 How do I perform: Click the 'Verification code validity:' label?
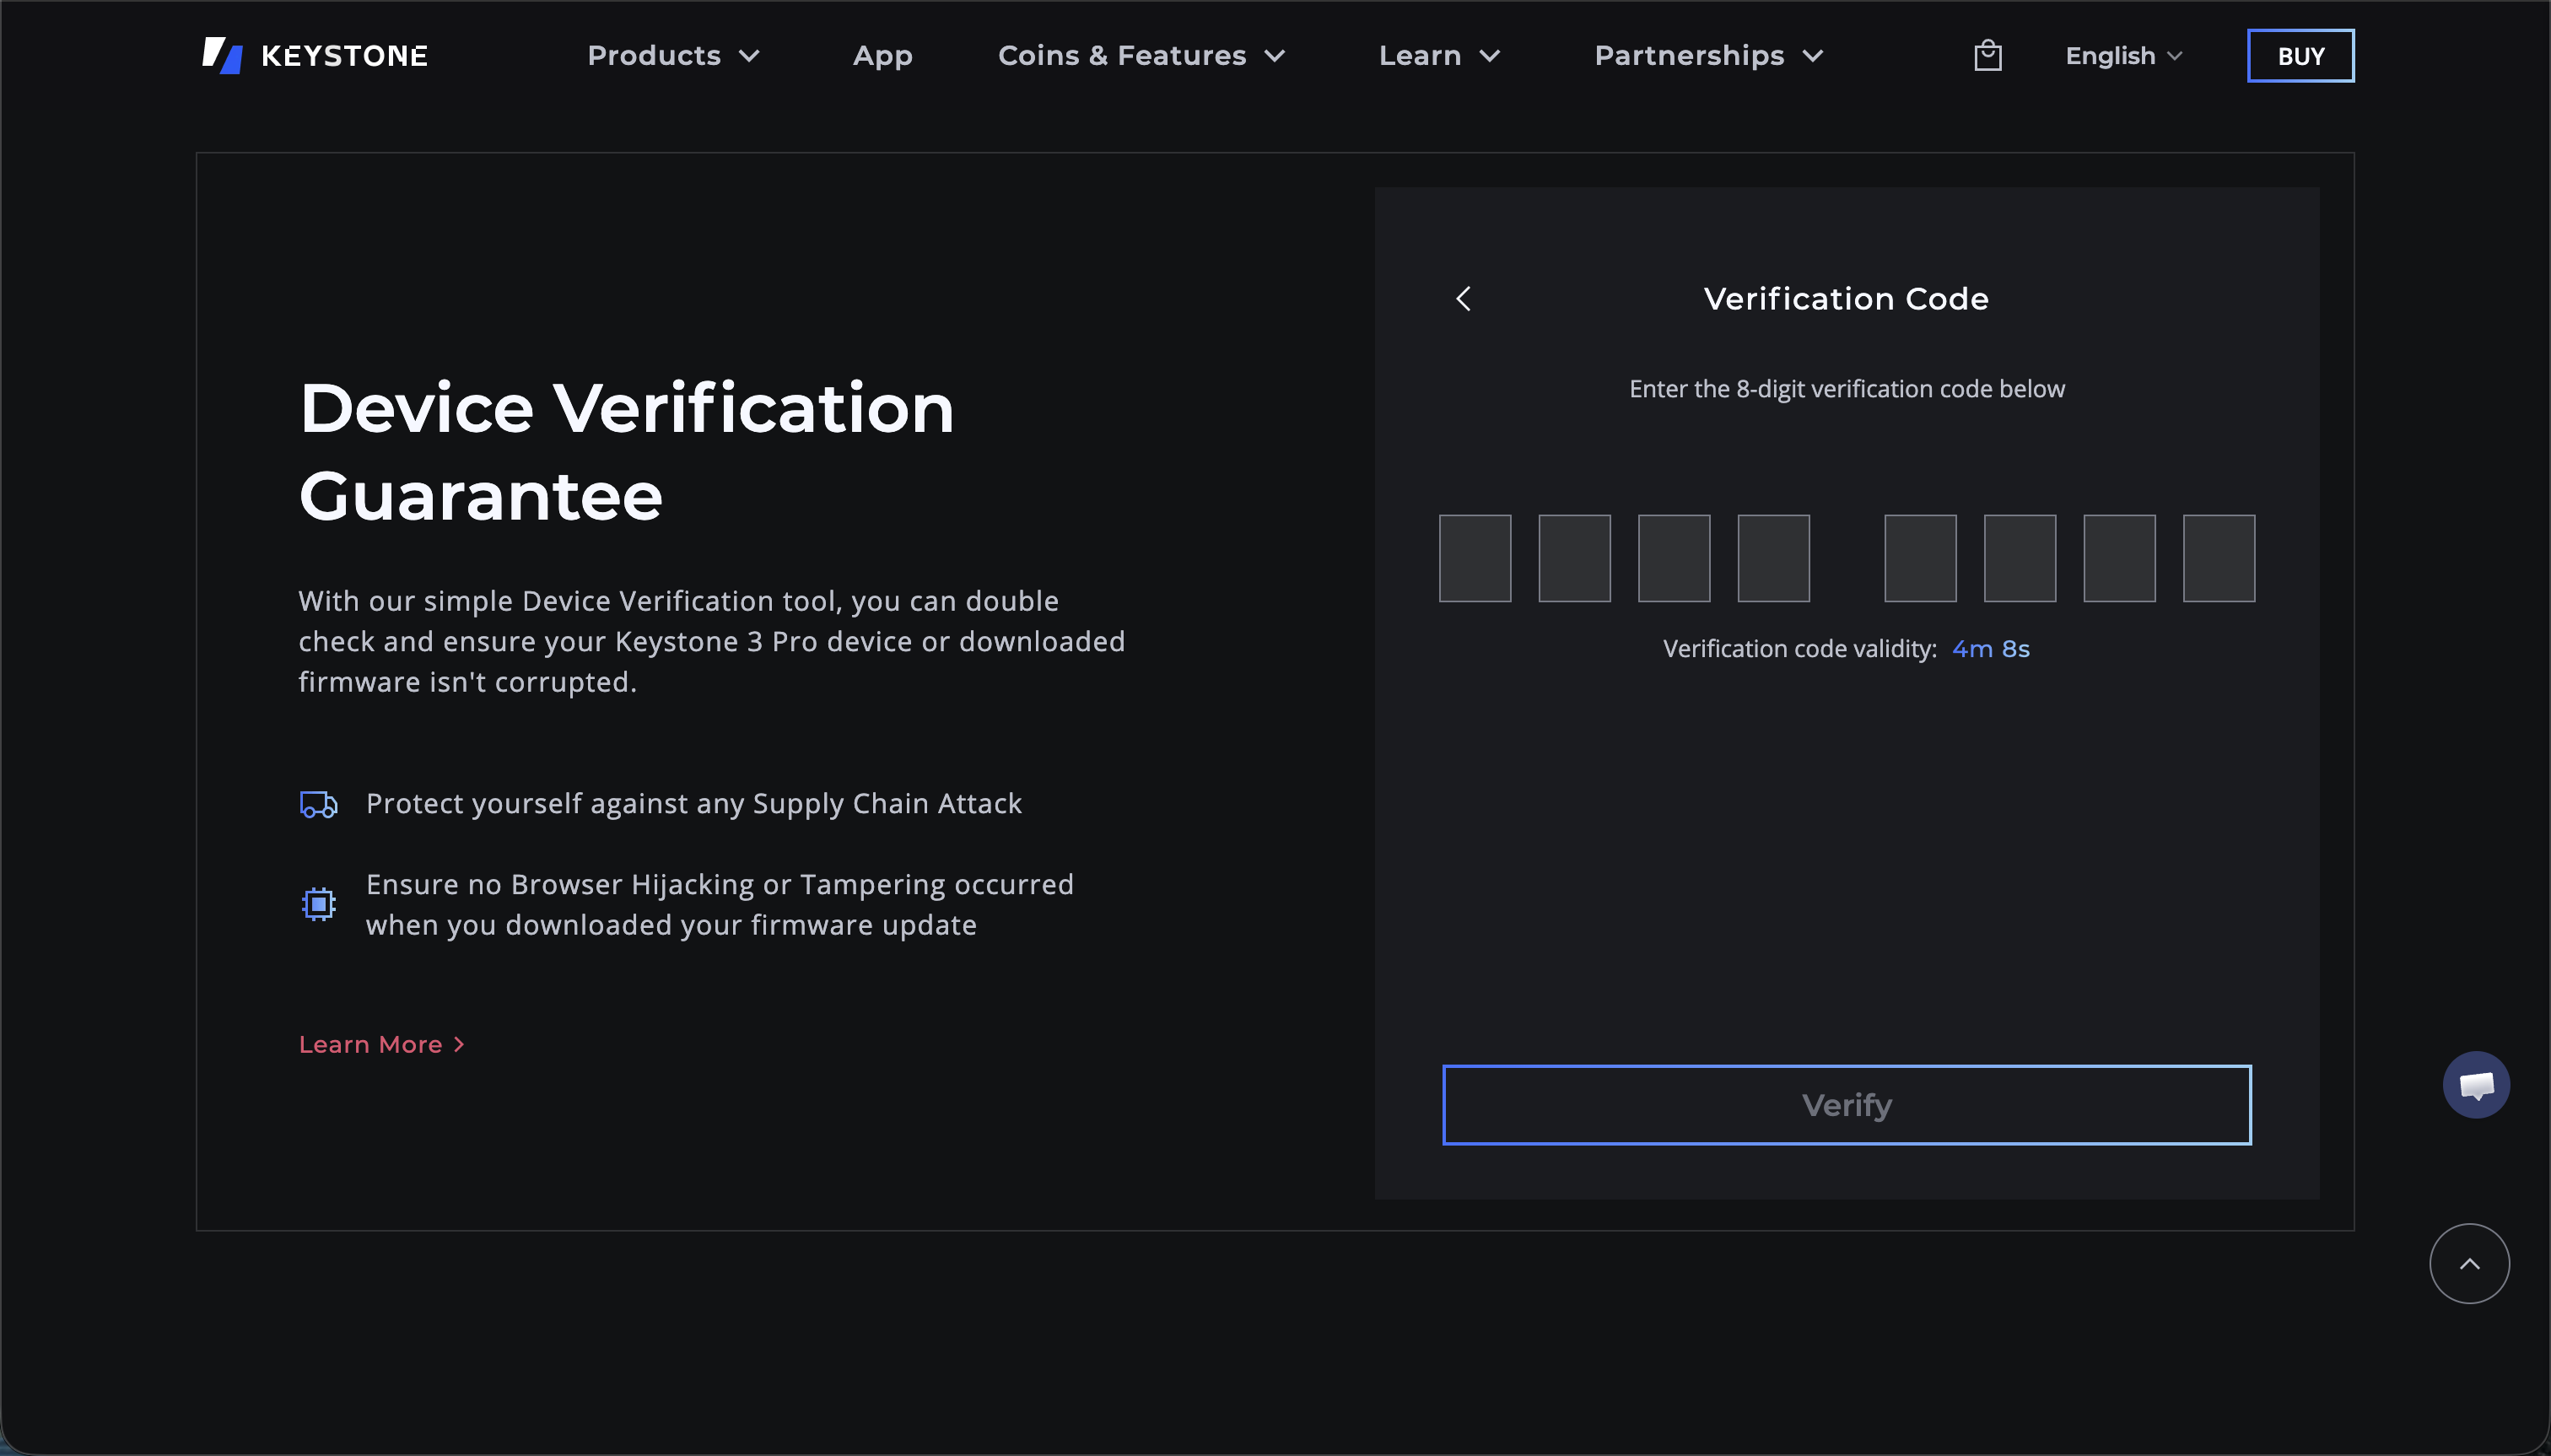click(x=1799, y=649)
